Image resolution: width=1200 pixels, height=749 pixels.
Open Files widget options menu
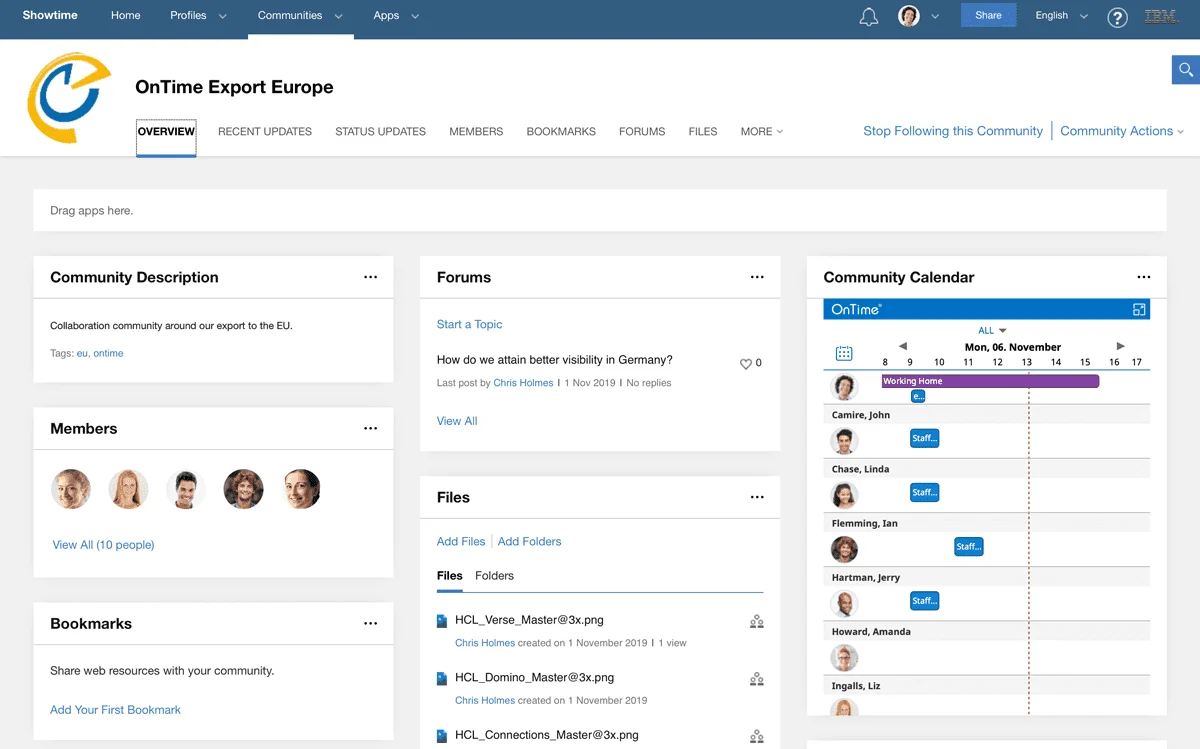coord(757,497)
